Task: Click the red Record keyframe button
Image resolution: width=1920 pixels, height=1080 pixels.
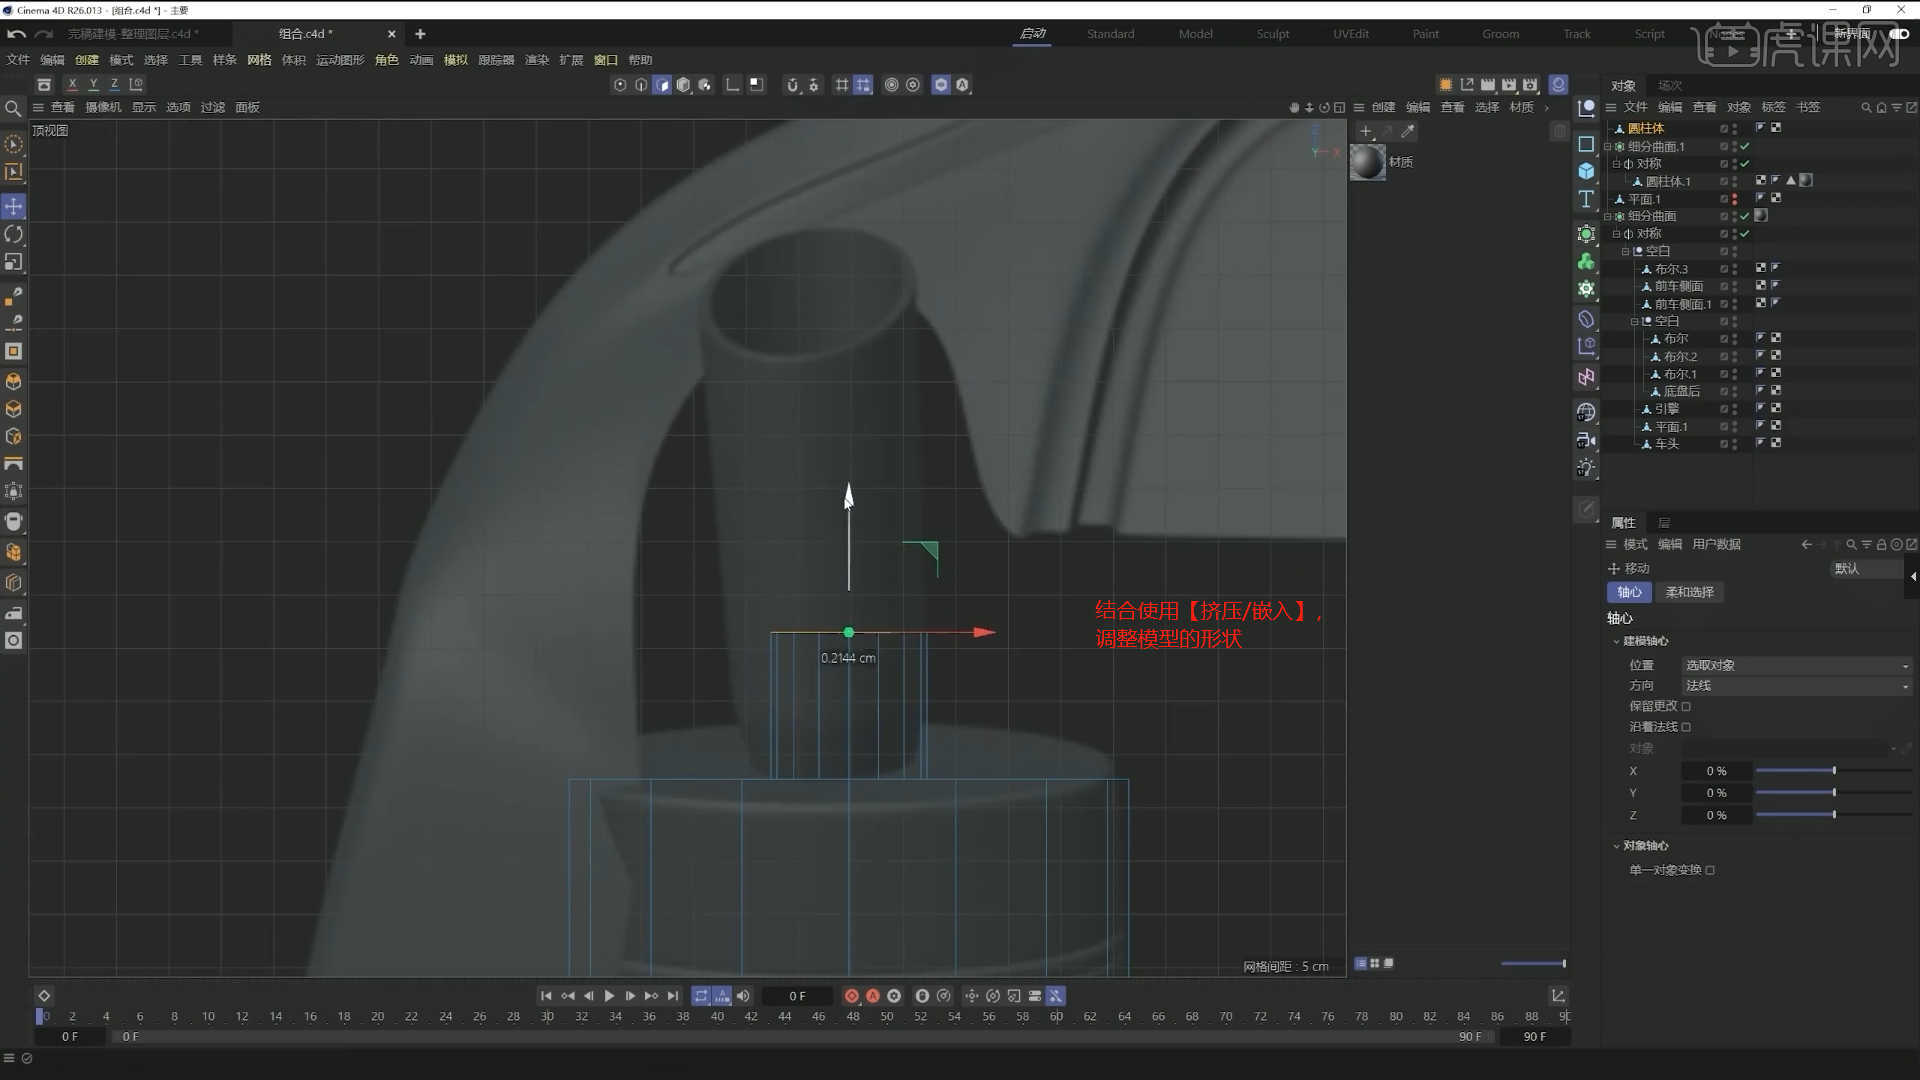Action: point(851,996)
